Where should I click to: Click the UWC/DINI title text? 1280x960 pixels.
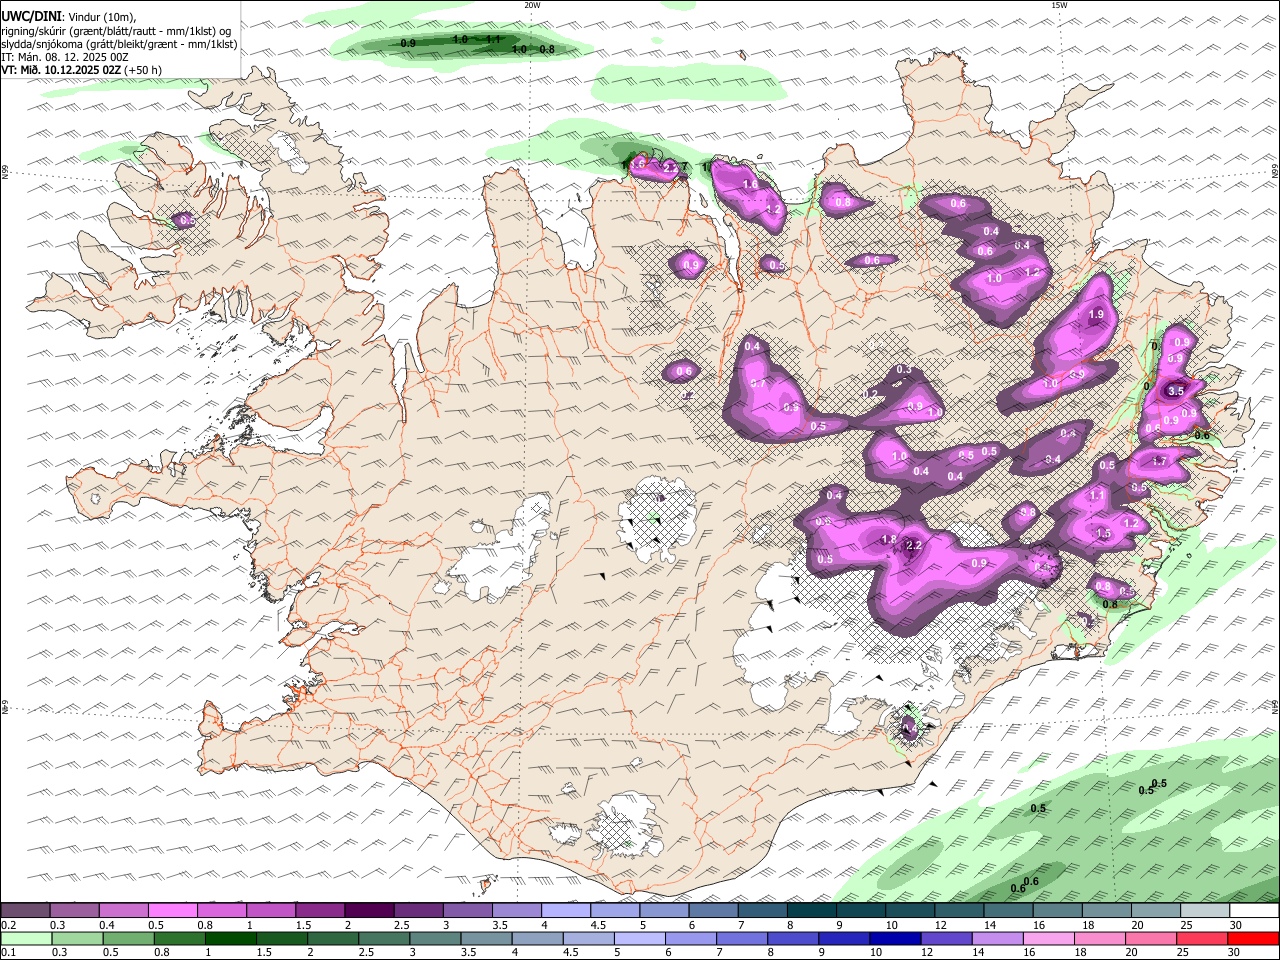[x=30, y=16]
